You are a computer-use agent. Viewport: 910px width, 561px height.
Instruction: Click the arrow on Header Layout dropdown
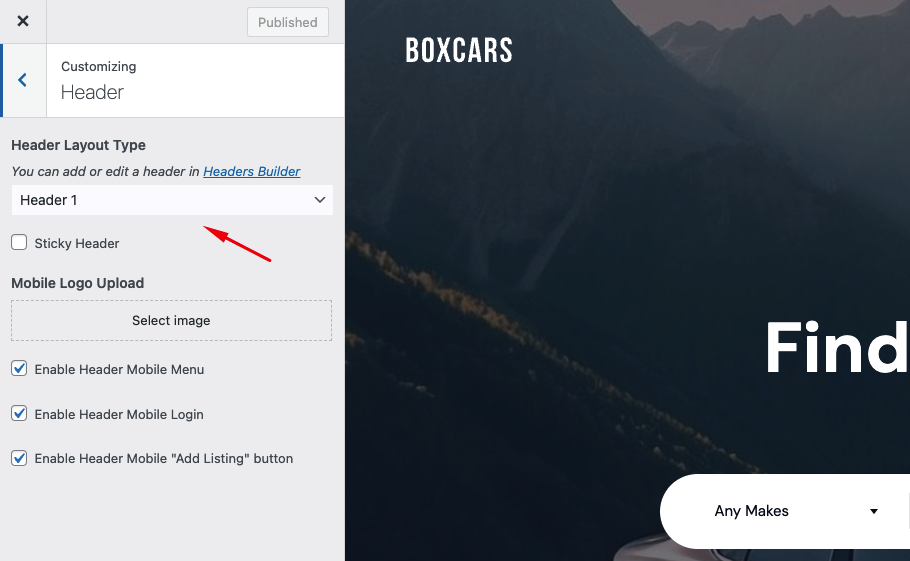[x=320, y=200]
